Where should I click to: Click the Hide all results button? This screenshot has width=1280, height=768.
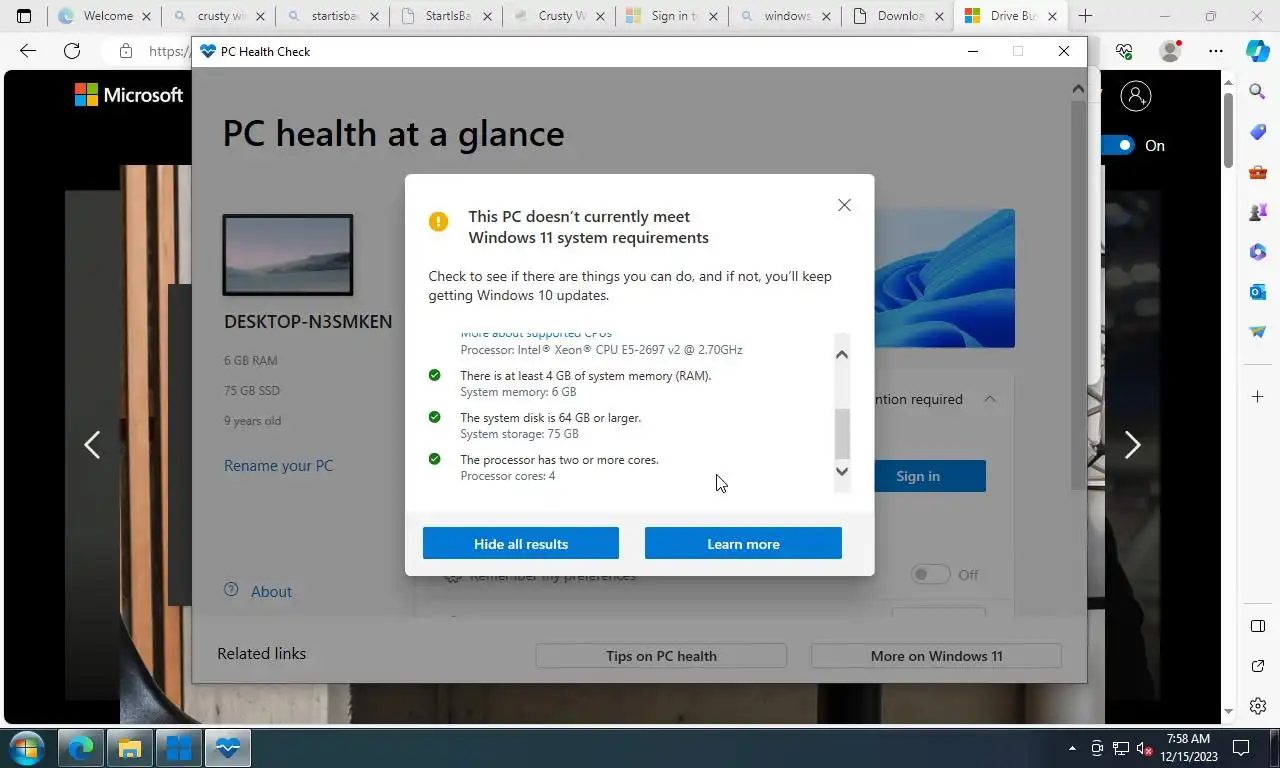click(x=521, y=544)
